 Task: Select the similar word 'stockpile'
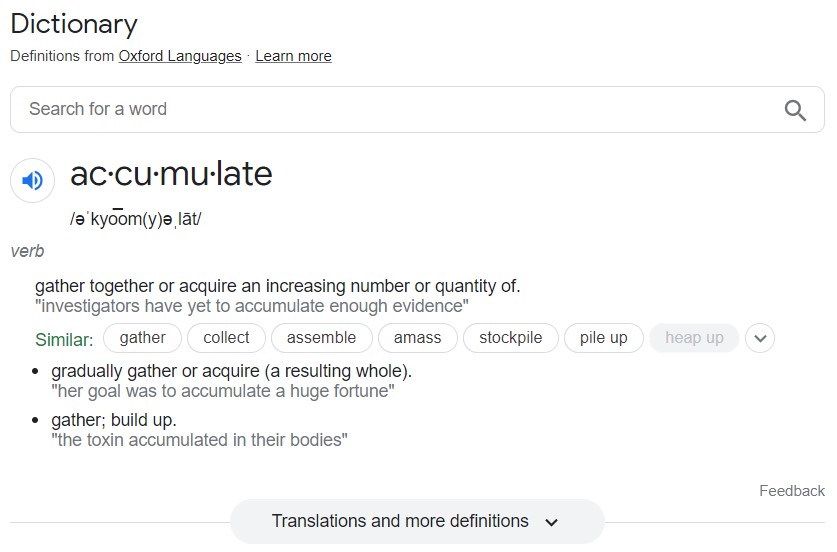[x=510, y=338]
